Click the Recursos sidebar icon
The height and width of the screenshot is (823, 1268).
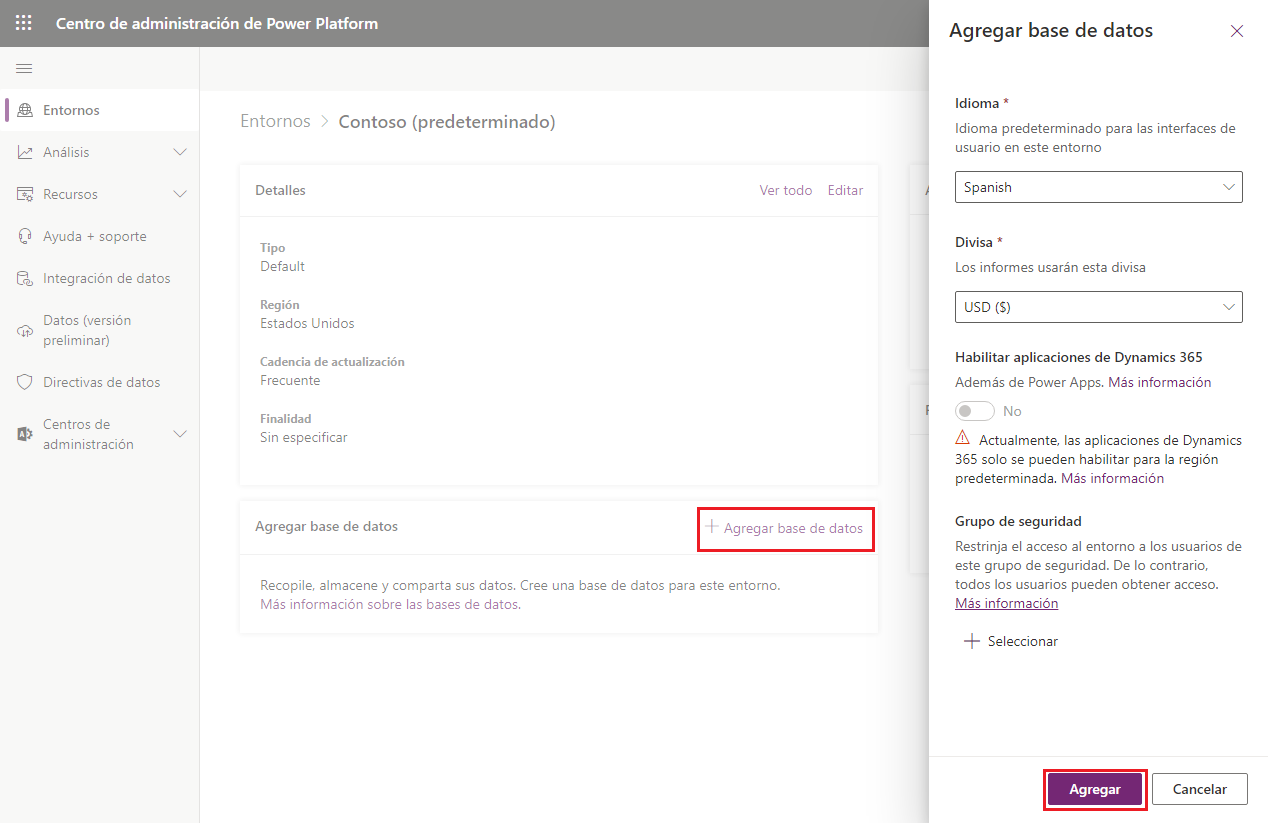25,194
